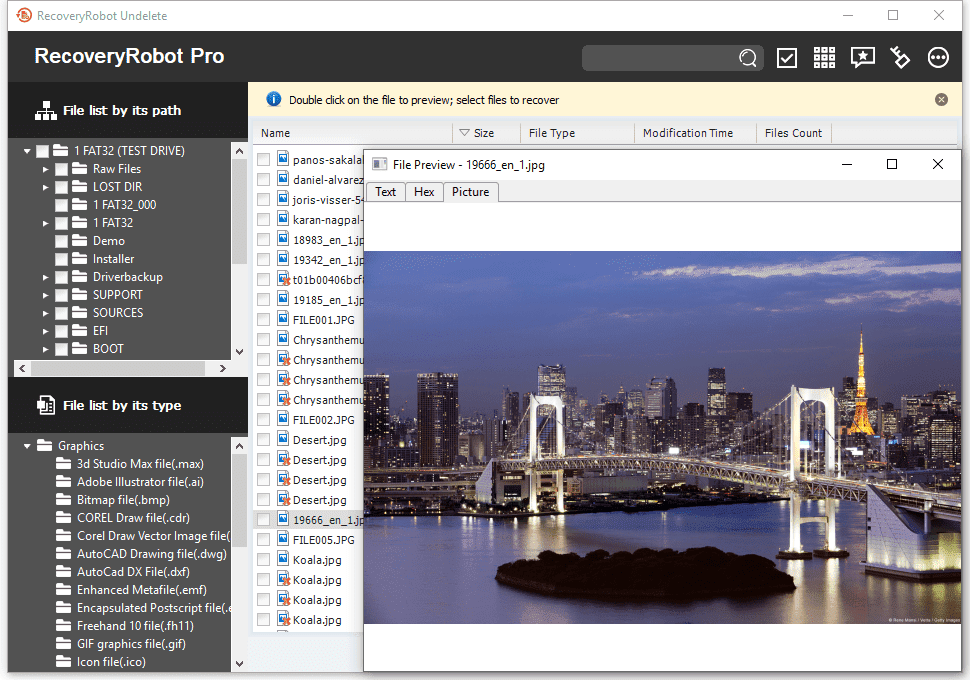The height and width of the screenshot is (680, 970).
Task: Click the Demo folder icon
Action: 79,240
